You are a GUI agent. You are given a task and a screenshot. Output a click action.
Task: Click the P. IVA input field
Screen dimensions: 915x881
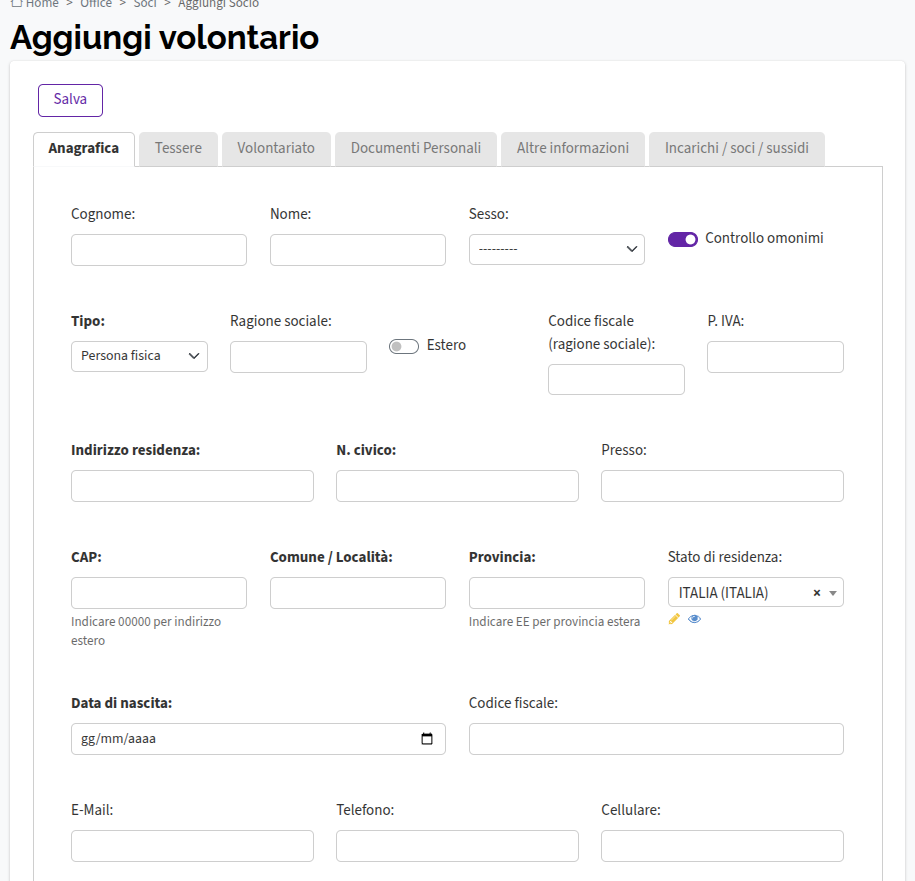(776, 357)
